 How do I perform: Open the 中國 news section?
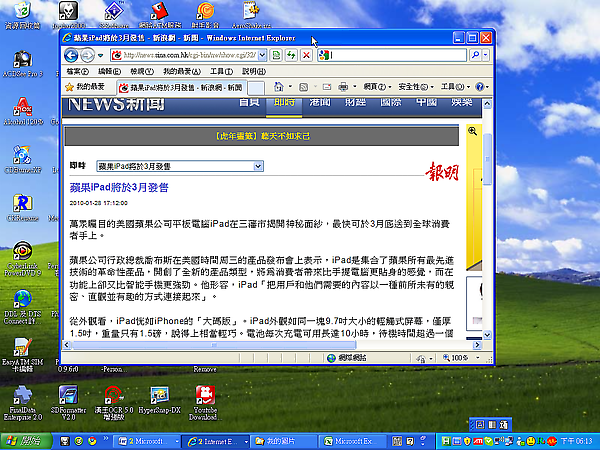(x=426, y=103)
